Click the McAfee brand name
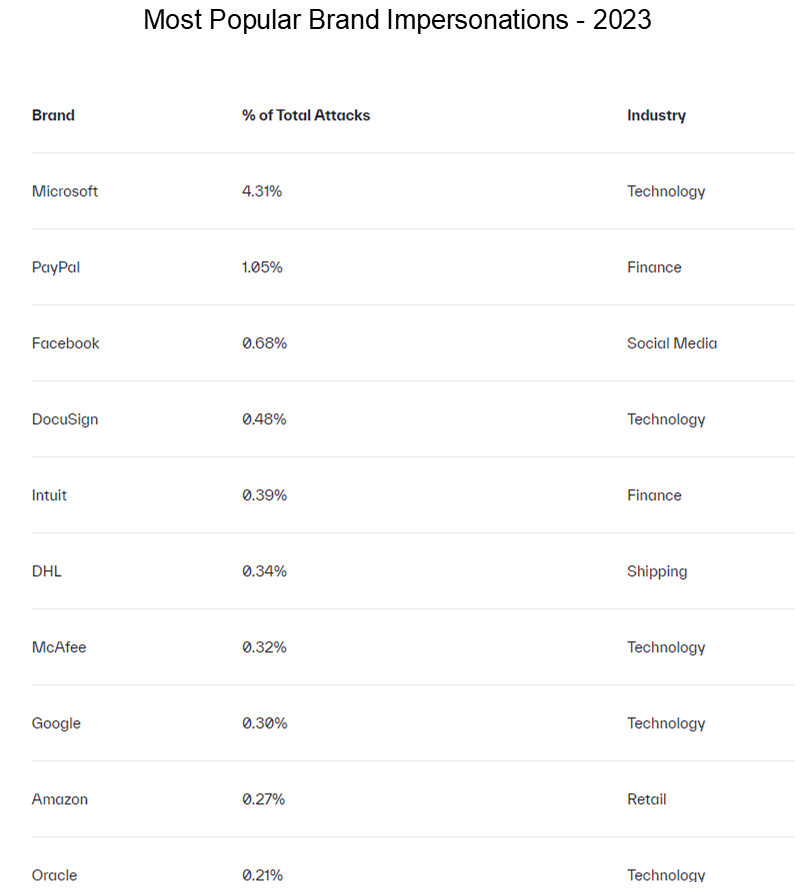This screenshot has width=804, height=894. click(59, 647)
